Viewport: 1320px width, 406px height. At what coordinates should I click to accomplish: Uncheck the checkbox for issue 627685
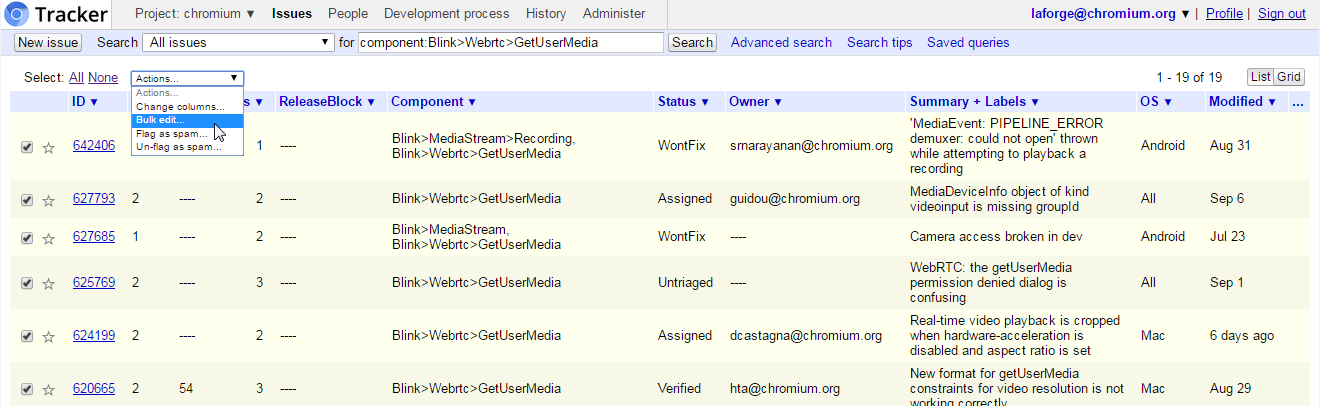point(27,238)
